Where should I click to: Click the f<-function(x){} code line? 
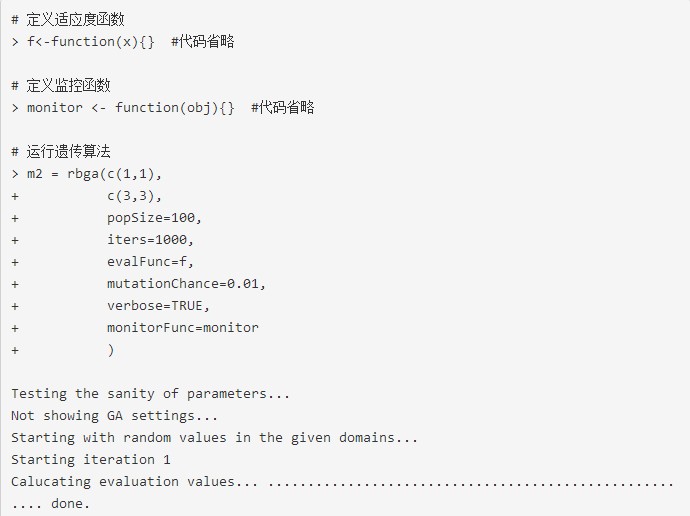pyautogui.click(x=91, y=42)
